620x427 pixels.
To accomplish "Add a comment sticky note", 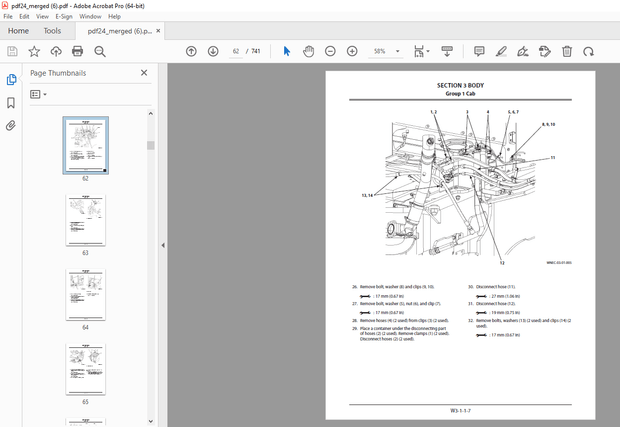I will (479, 51).
